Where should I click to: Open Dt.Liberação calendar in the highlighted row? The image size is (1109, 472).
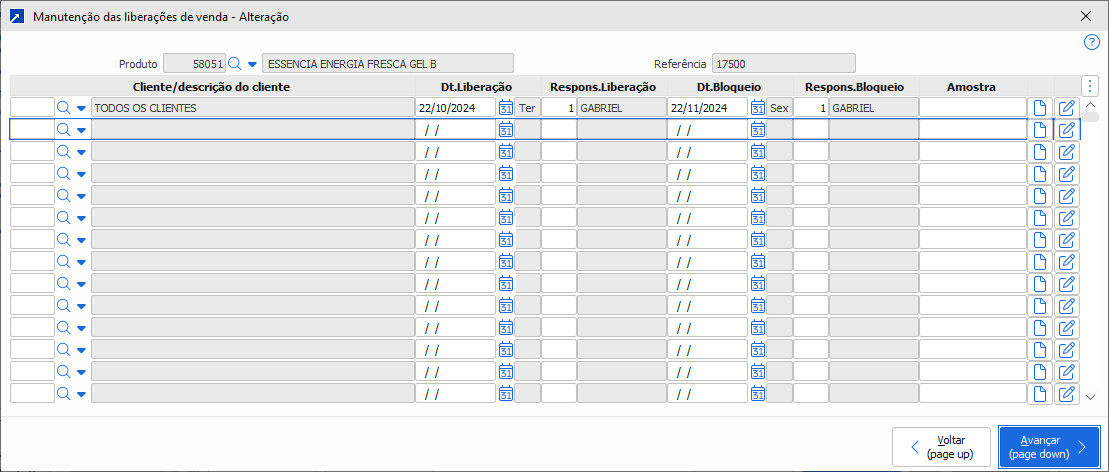pos(506,129)
